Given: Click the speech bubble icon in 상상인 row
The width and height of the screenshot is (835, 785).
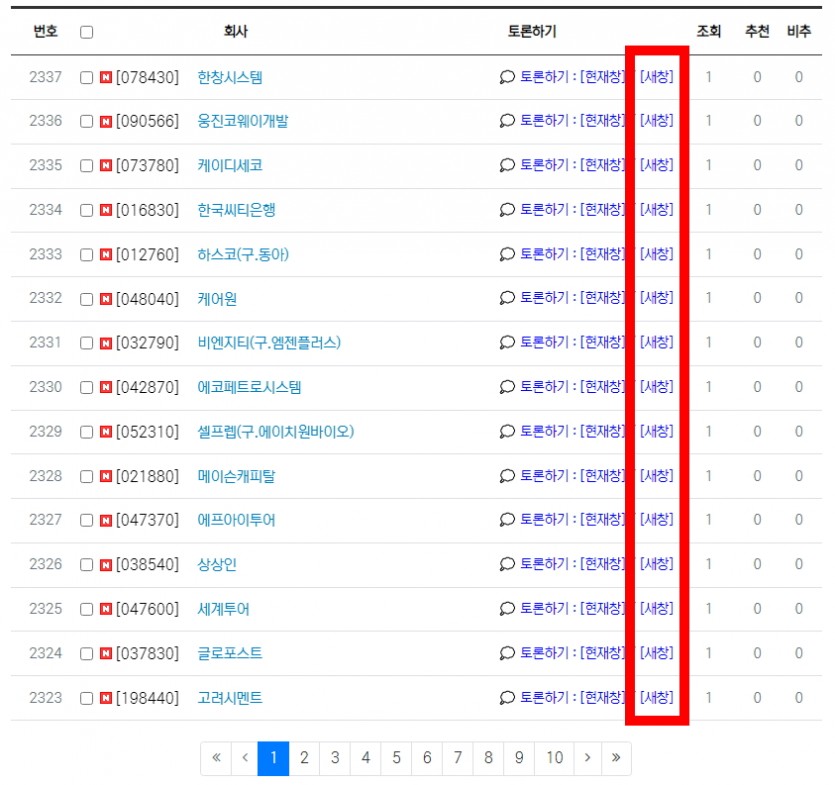Looking at the screenshot, I should click(x=507, y=564).
